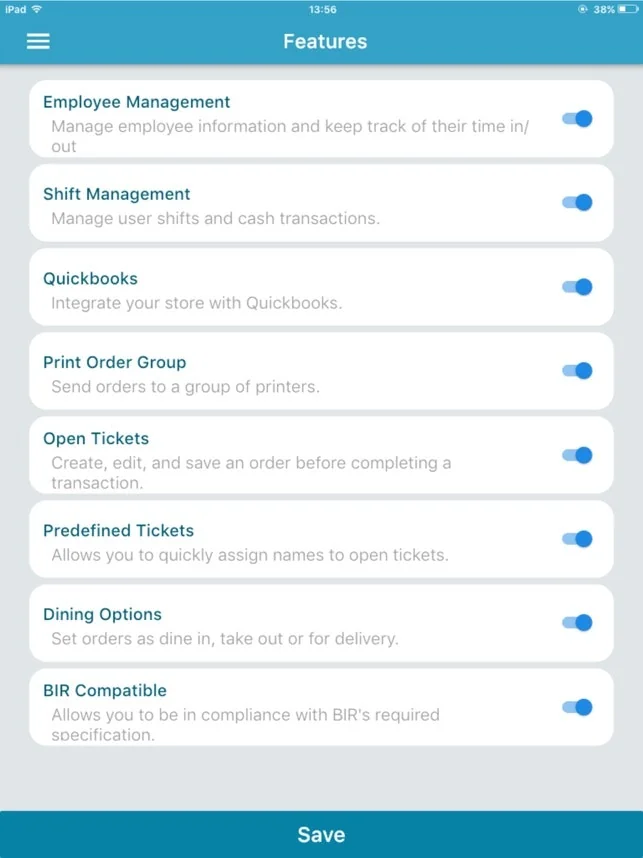This screenshot has height=858, width=643.
Task: Tap the Save button
Action: [321, 834]
